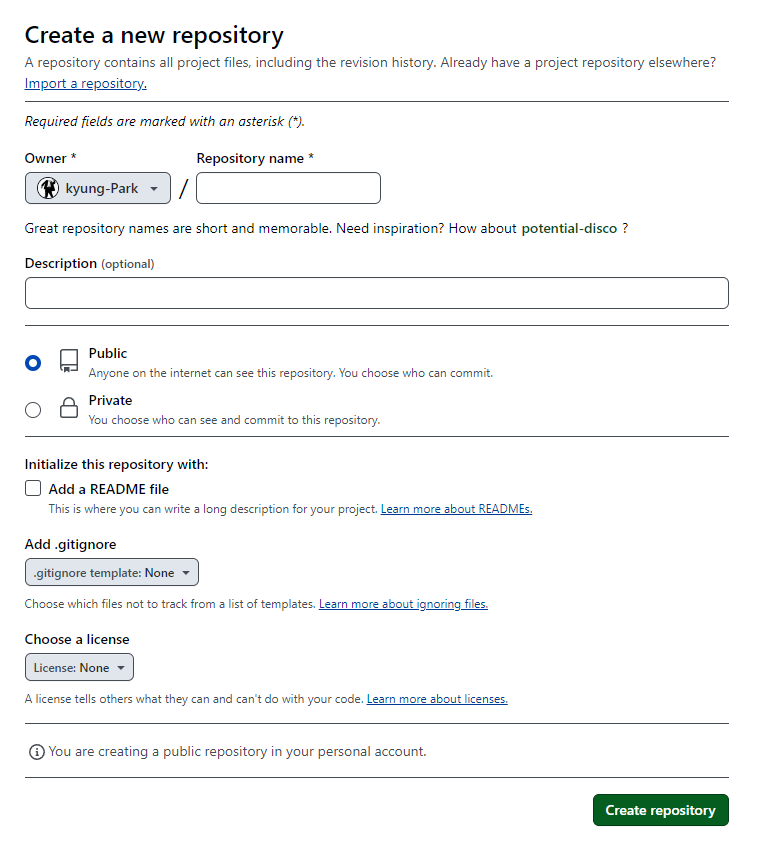Viewport: 758px width, 847px height.
Task: Click the public repository book icon
Action: click(69, 361)
